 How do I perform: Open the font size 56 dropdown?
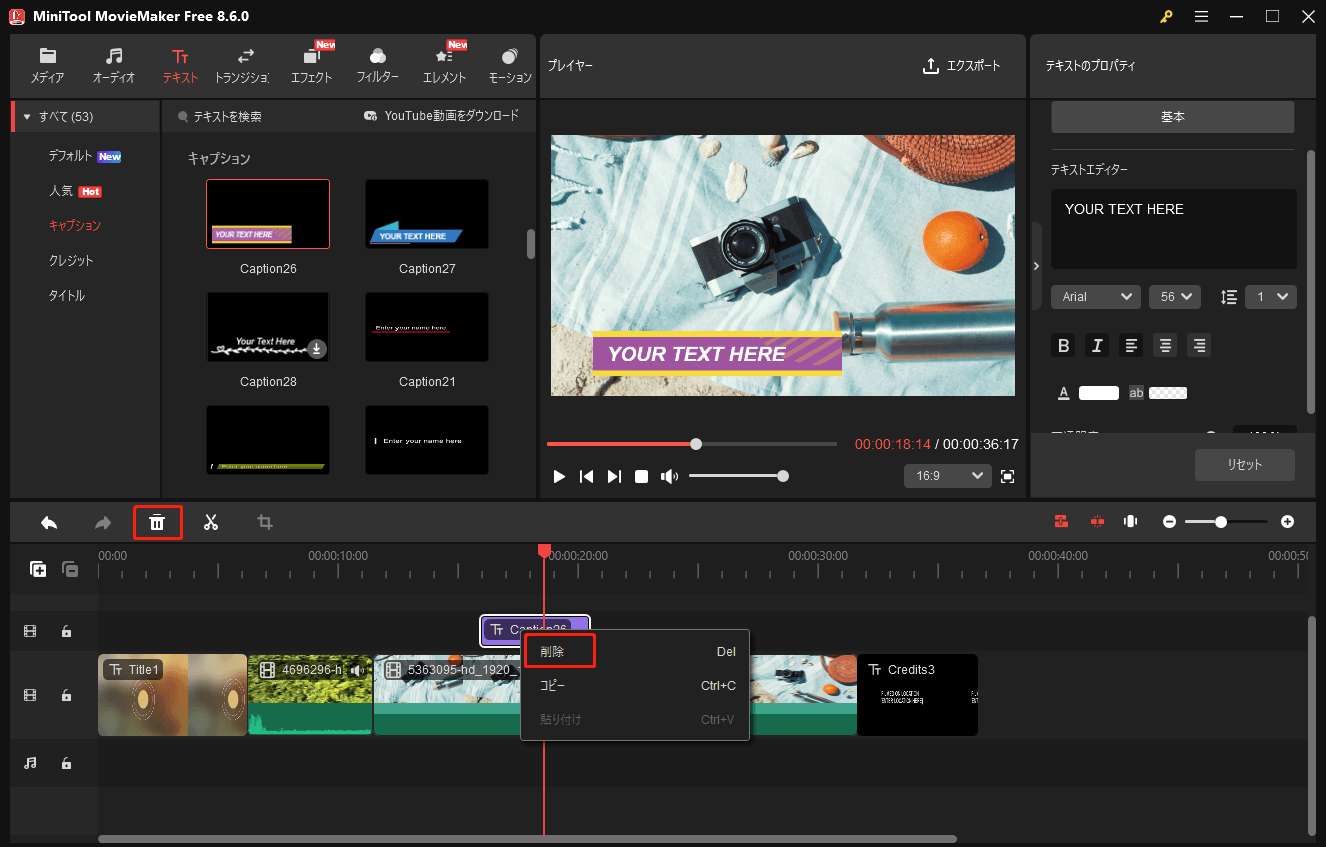click(1174, 296)
